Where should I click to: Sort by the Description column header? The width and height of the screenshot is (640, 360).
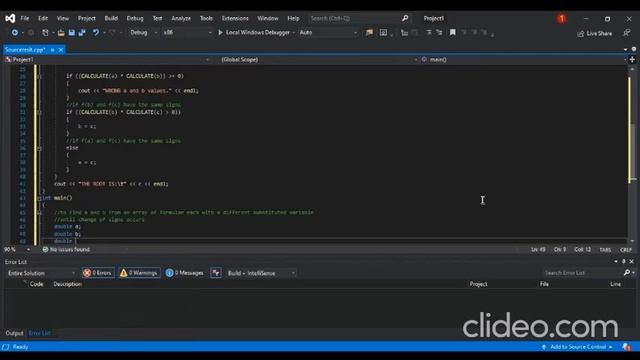coord(67,284)
